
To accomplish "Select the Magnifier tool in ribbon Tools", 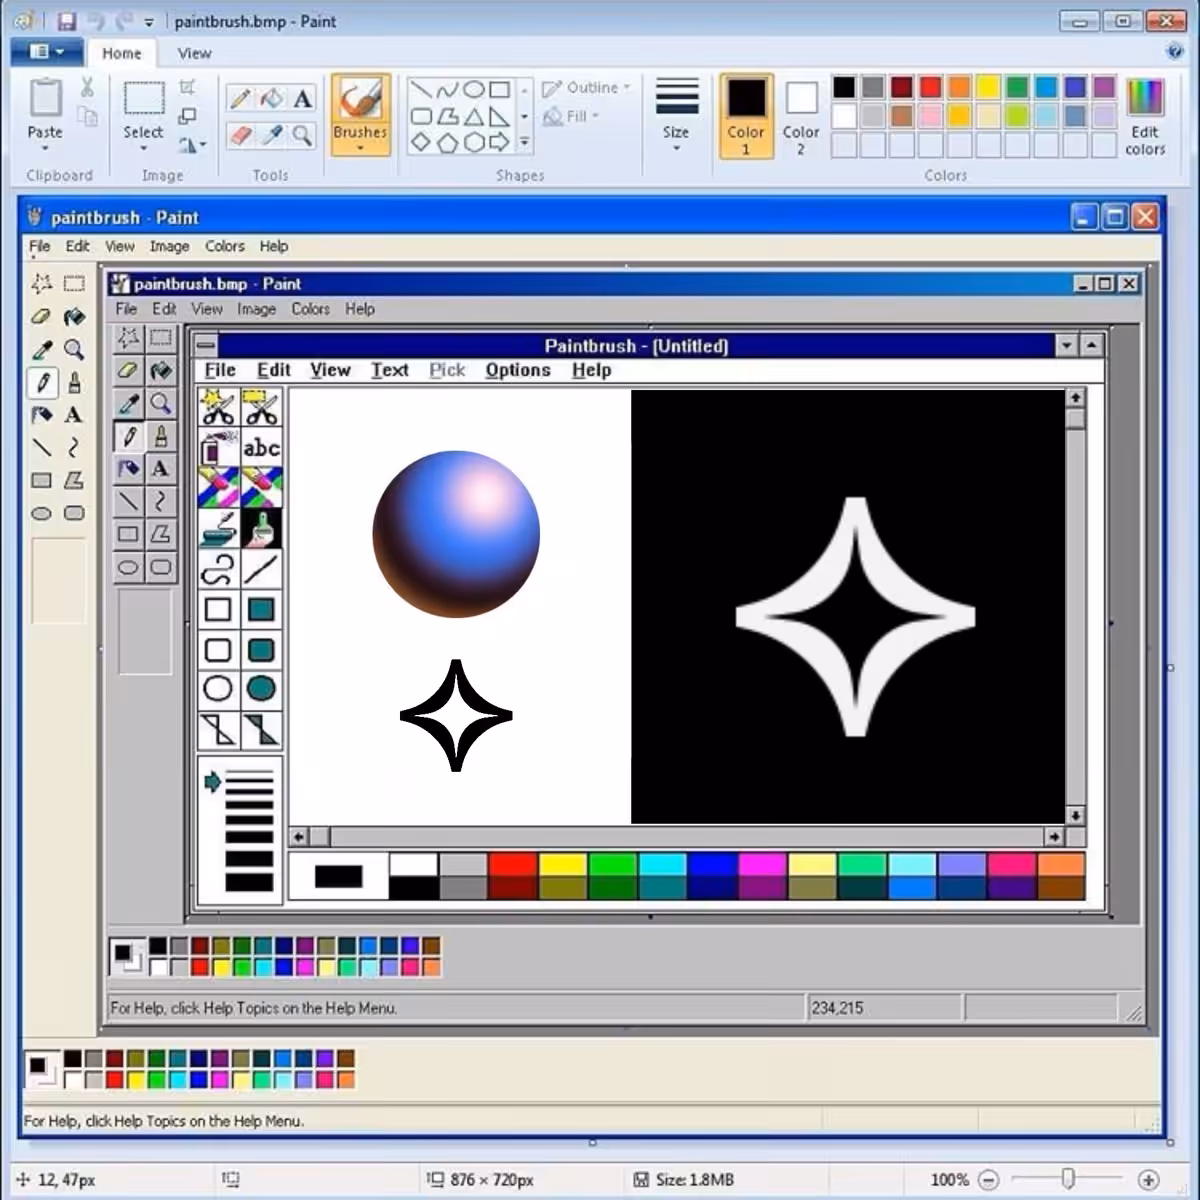I will pos(302,135).
